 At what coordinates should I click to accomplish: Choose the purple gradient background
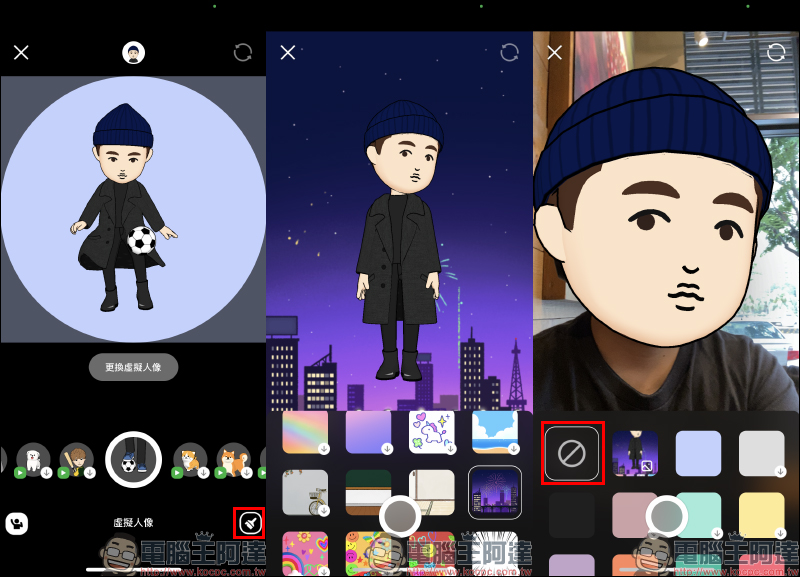(x=368, y=432)
